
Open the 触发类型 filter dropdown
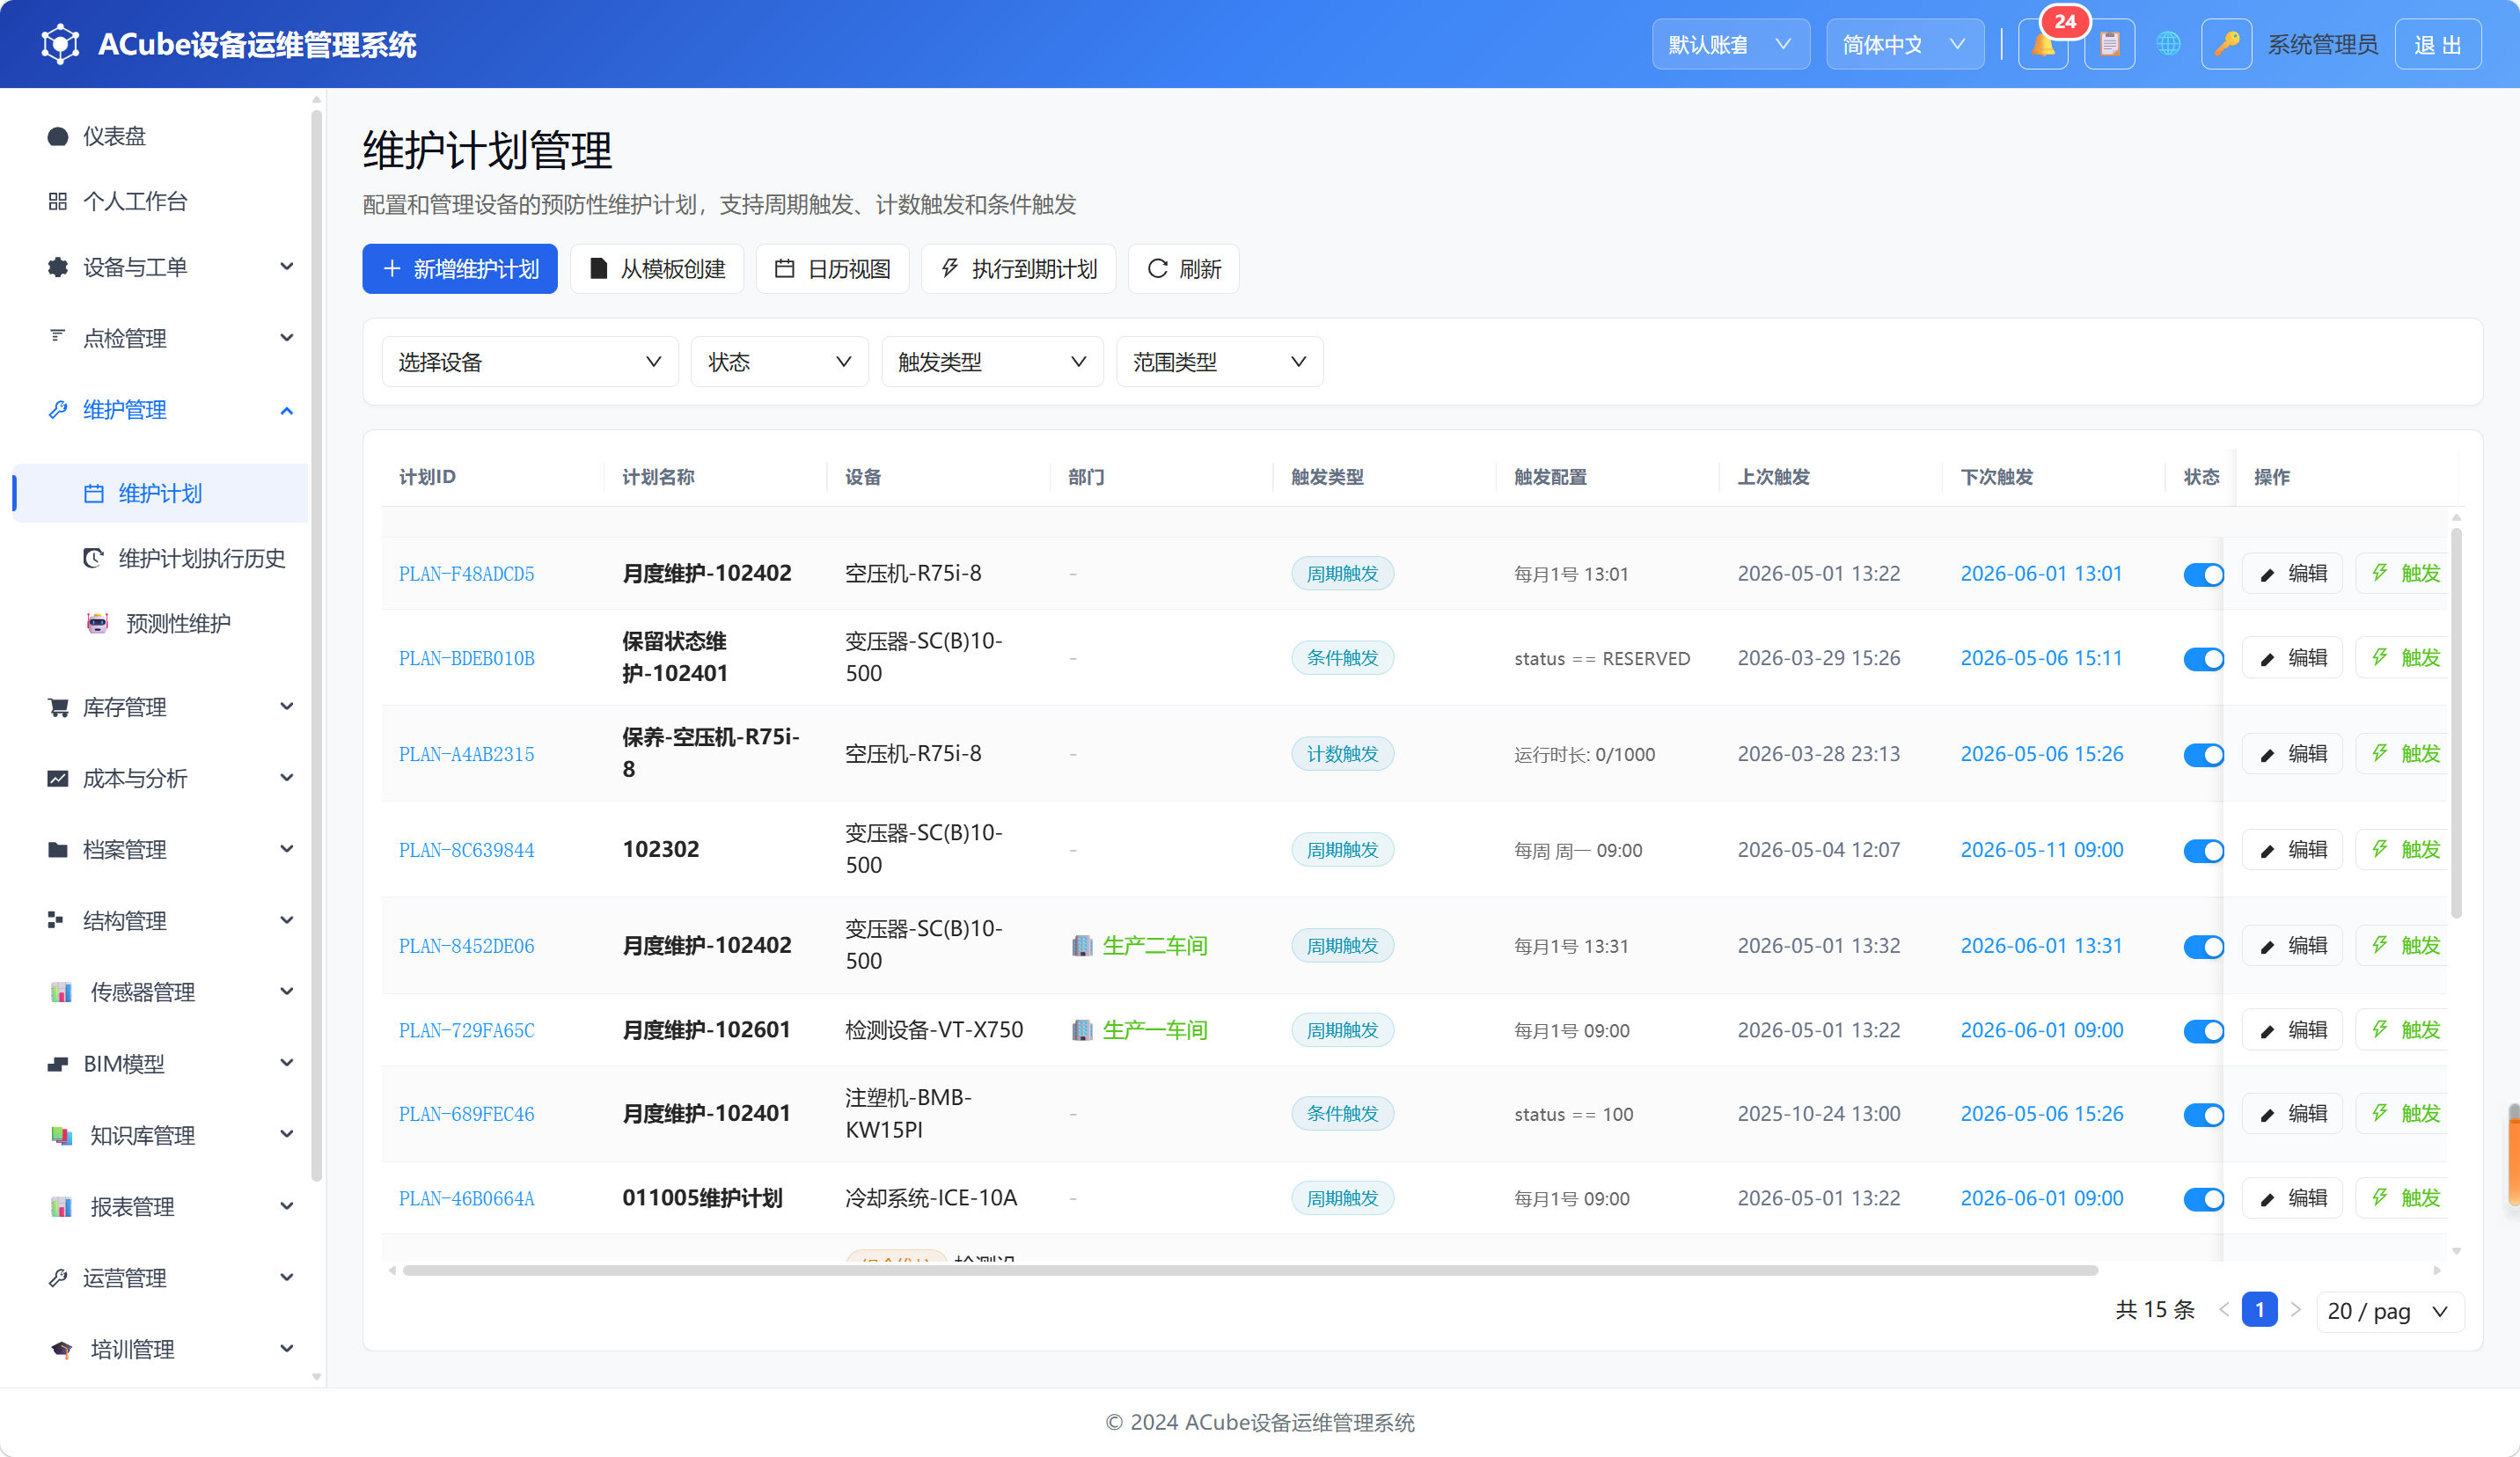click(x=992, y=362)
